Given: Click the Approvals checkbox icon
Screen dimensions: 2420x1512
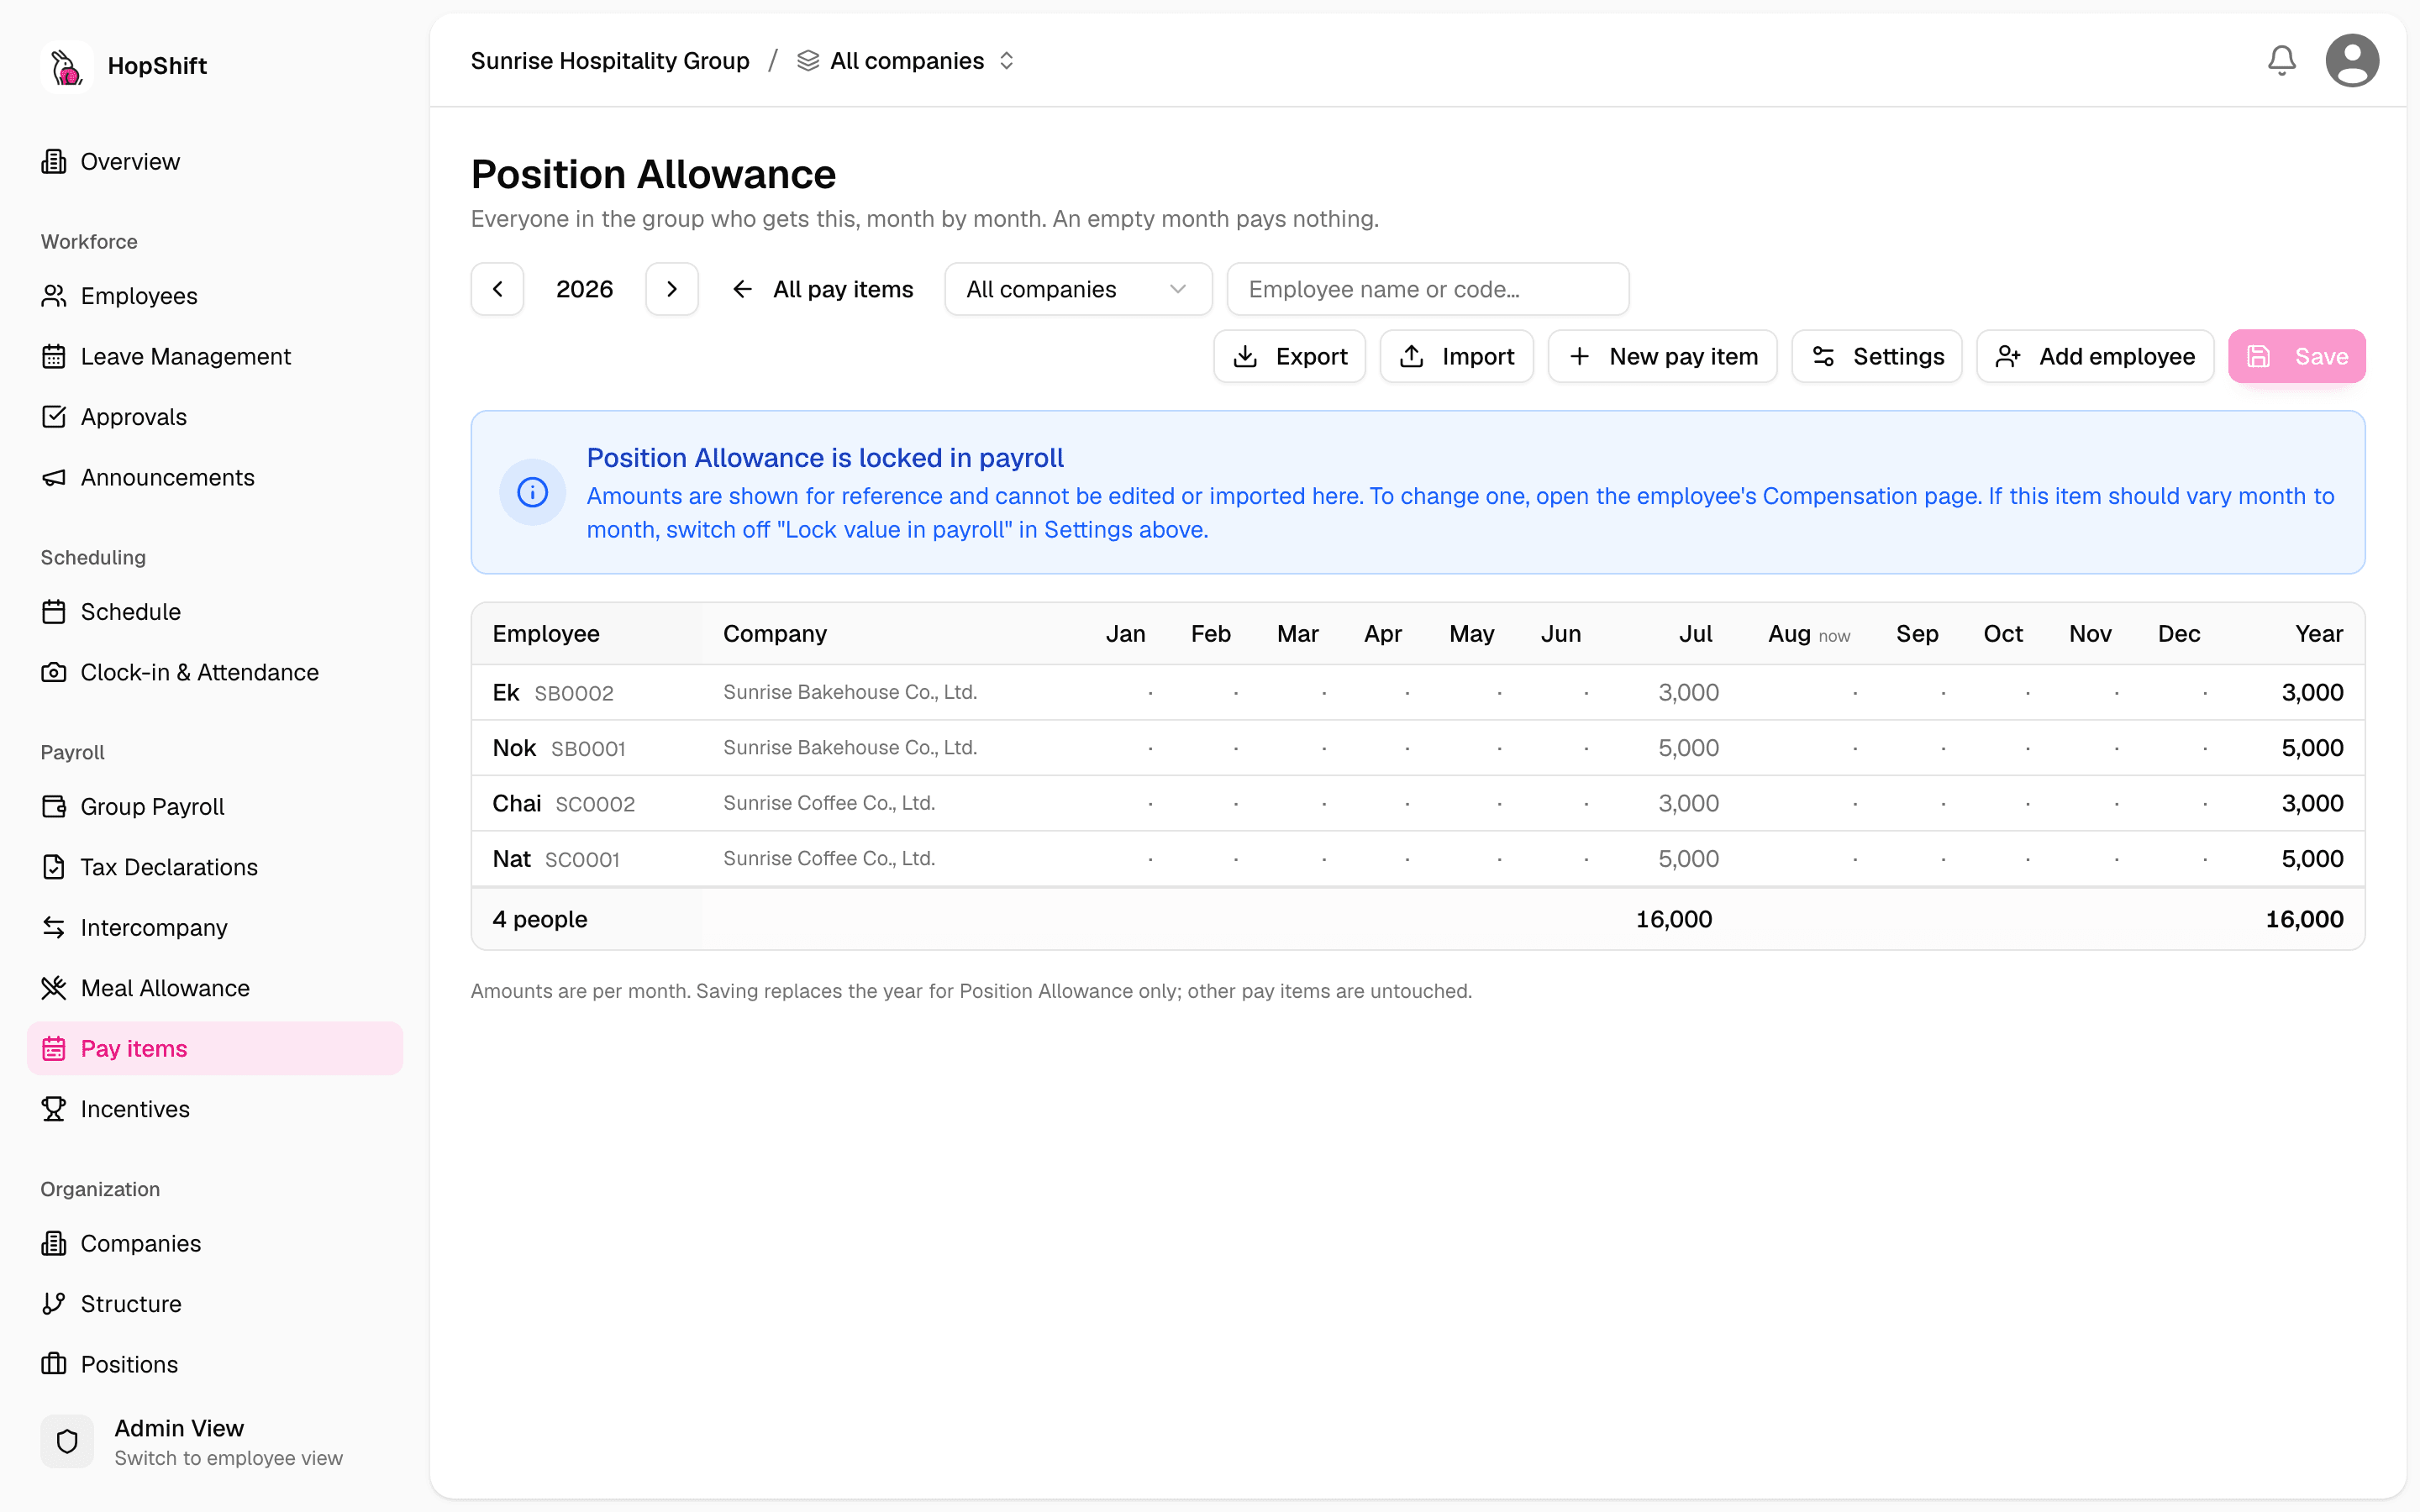Looking at the screenshot, I should pyautogui.click(x=54, y=417).
